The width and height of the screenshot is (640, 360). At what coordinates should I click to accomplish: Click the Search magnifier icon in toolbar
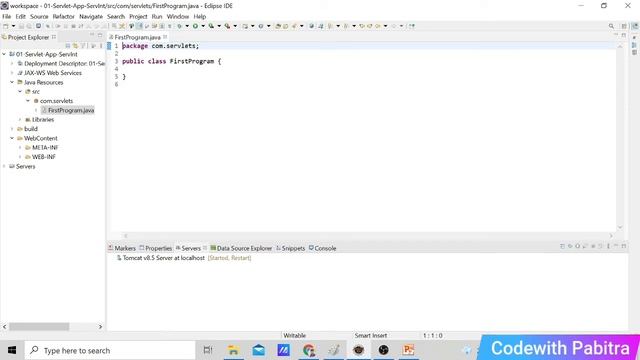coord(611,26)
